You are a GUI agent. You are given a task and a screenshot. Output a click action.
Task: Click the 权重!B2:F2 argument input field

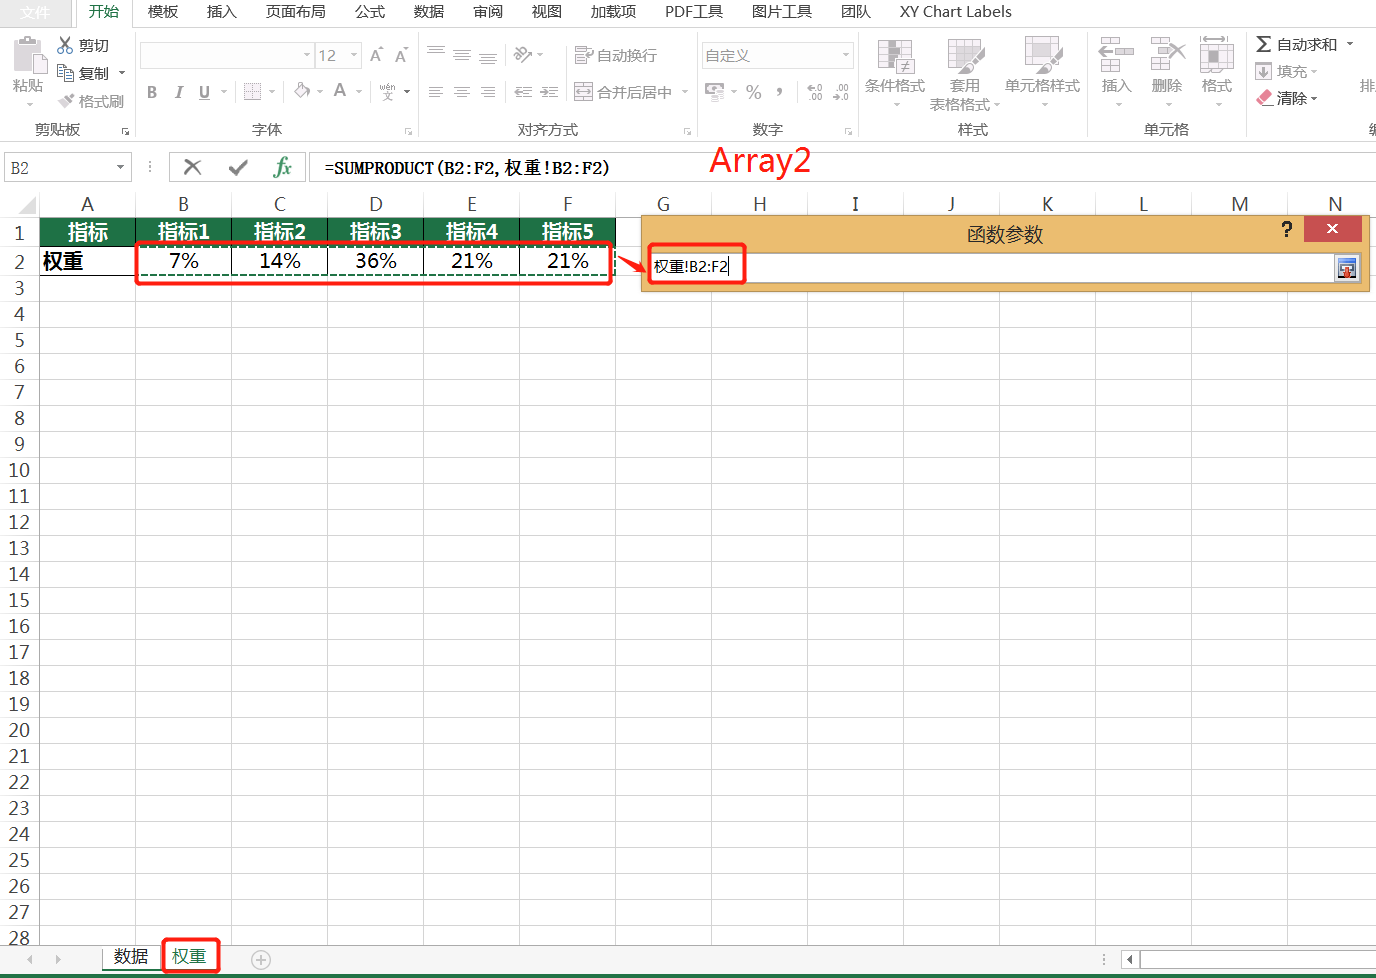pos(989,267)
